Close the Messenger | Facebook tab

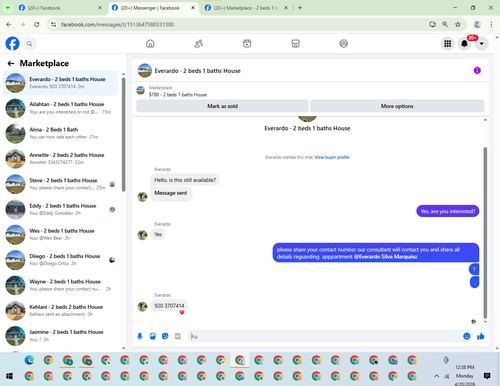(193, 8)
